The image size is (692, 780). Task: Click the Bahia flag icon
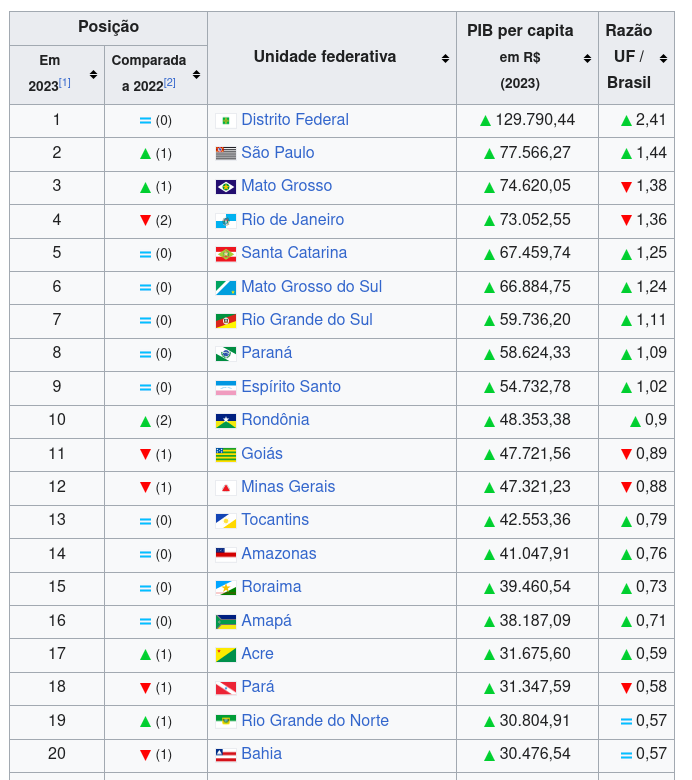point(225,755)
